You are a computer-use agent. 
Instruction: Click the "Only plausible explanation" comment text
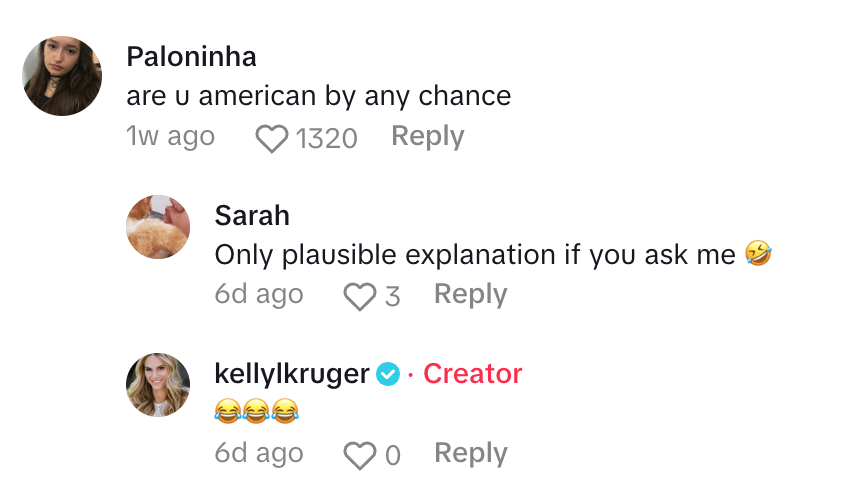click(475, 255)
